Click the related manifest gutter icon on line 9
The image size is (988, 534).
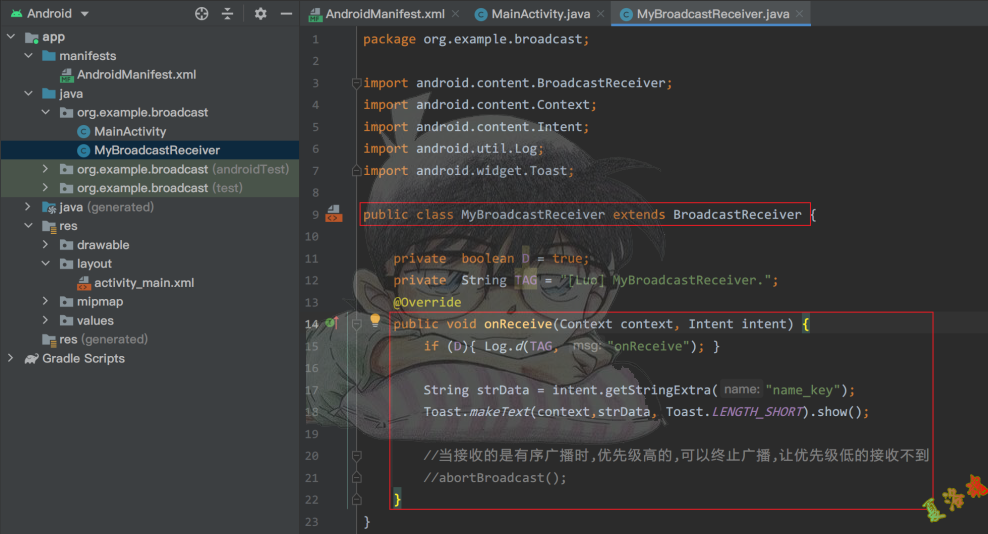[x=333, y=214]
